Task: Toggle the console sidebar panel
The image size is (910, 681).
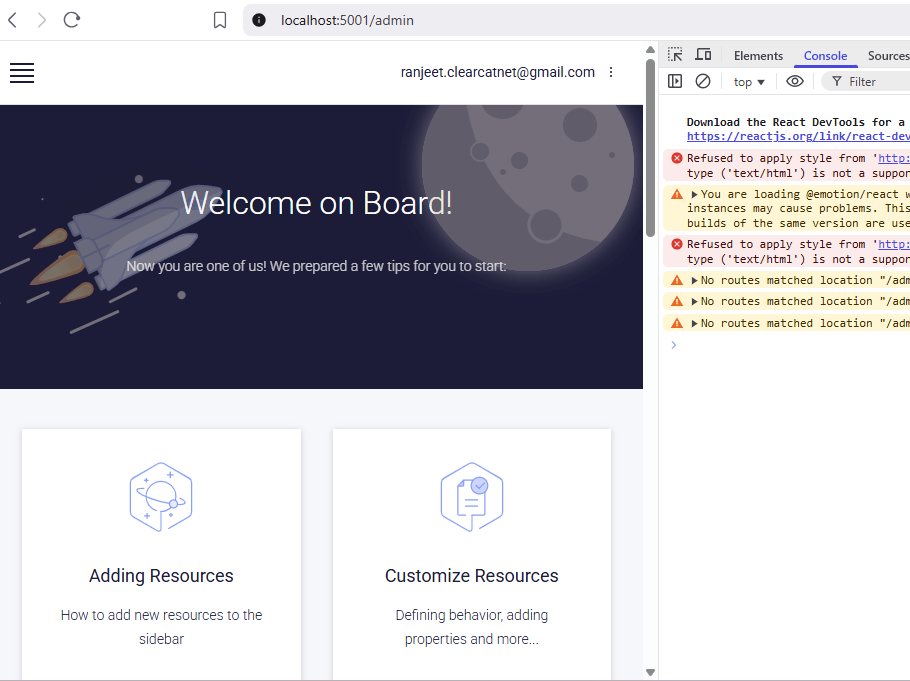Action: pos(676,81)
